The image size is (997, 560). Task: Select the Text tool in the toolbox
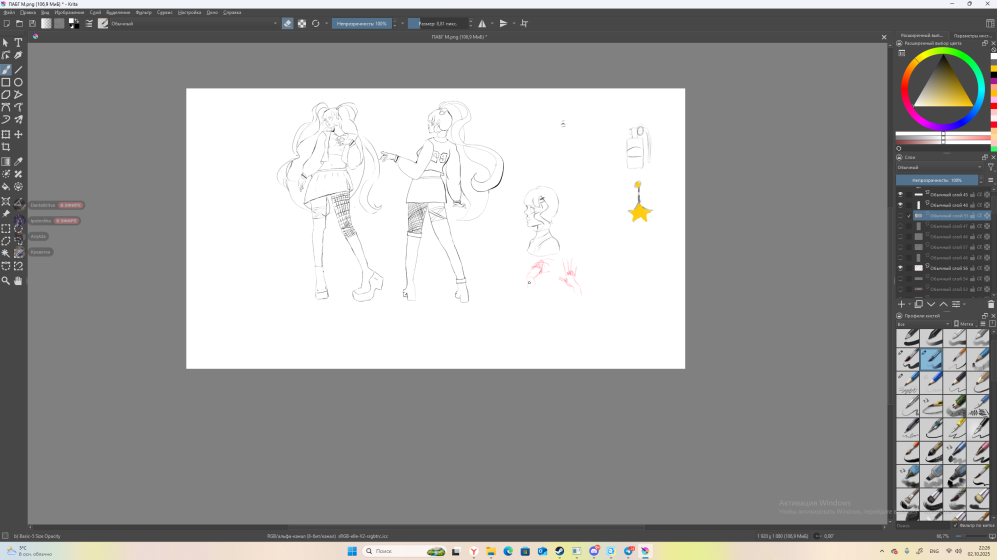18,43
